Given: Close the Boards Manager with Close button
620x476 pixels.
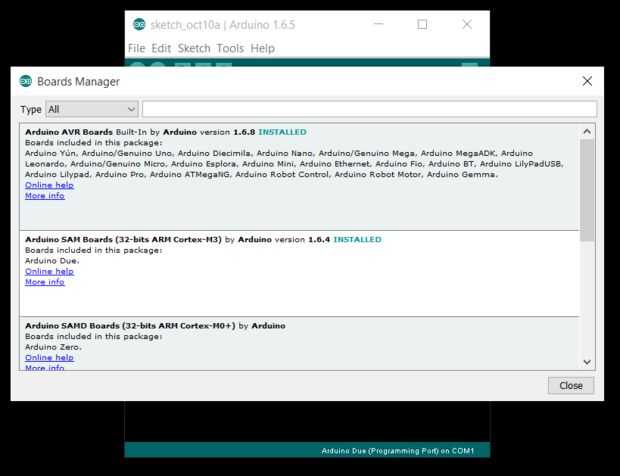Looking at the screenshot, I should 571,385.
